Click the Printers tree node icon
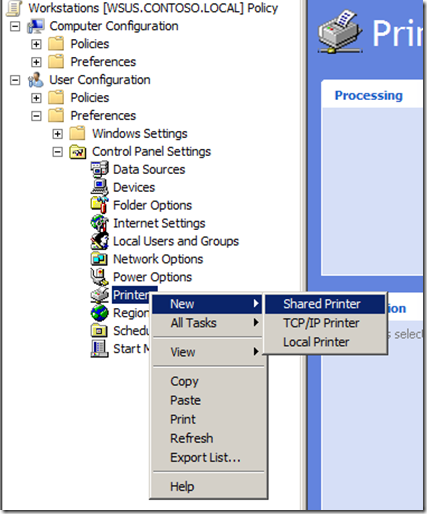The height and width of the screenshot is (514, 427). pos(99,295)
